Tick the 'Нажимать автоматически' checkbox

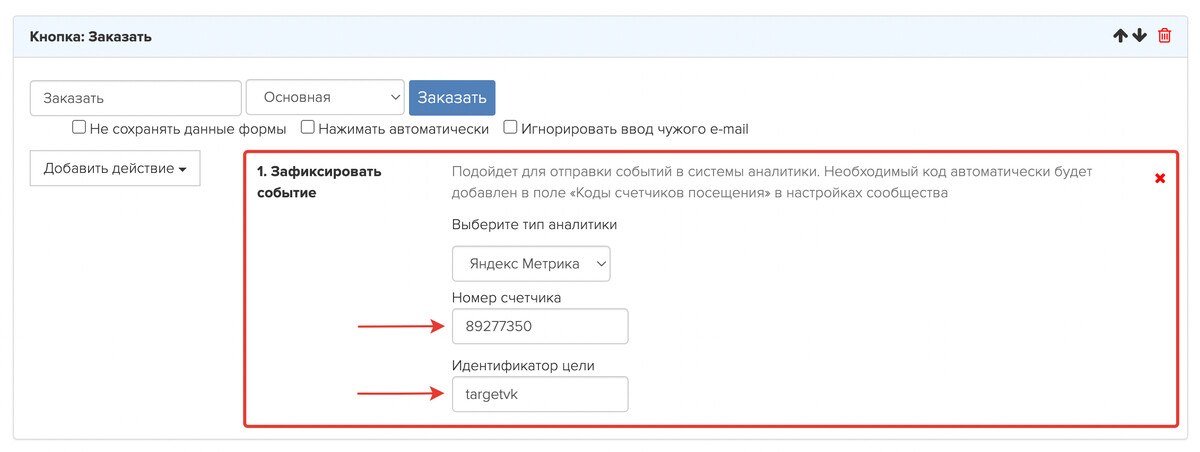[308, 128]
